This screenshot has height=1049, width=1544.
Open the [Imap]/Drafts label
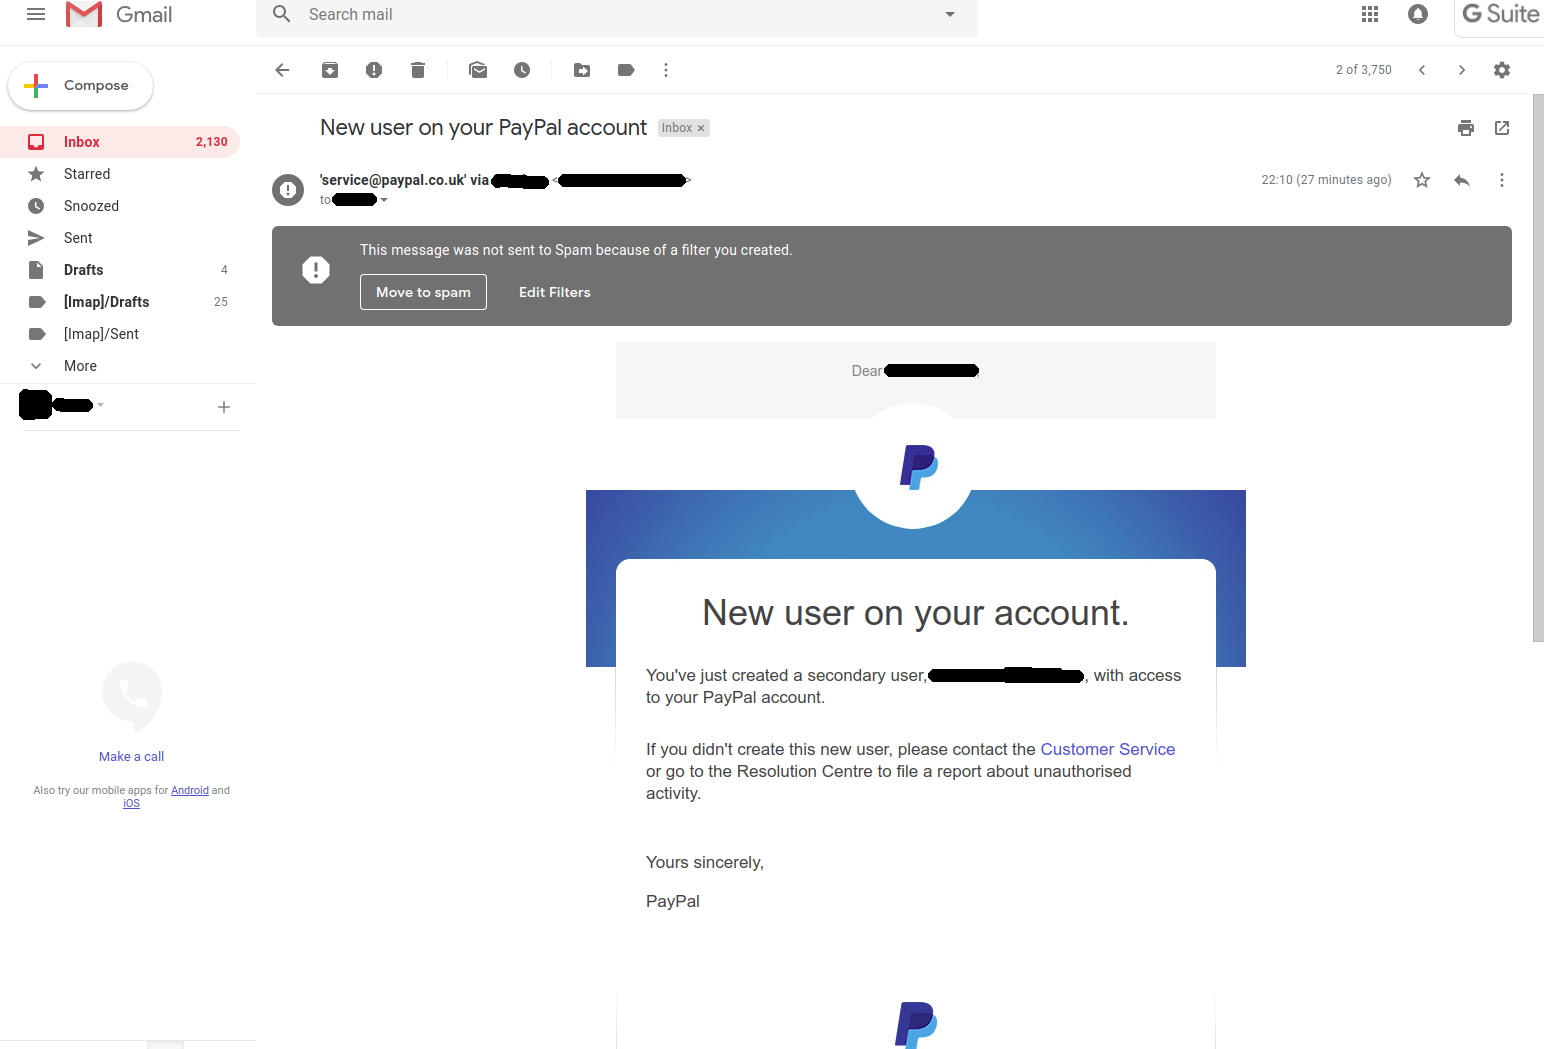pyautogui.click(x=120, y=302)
